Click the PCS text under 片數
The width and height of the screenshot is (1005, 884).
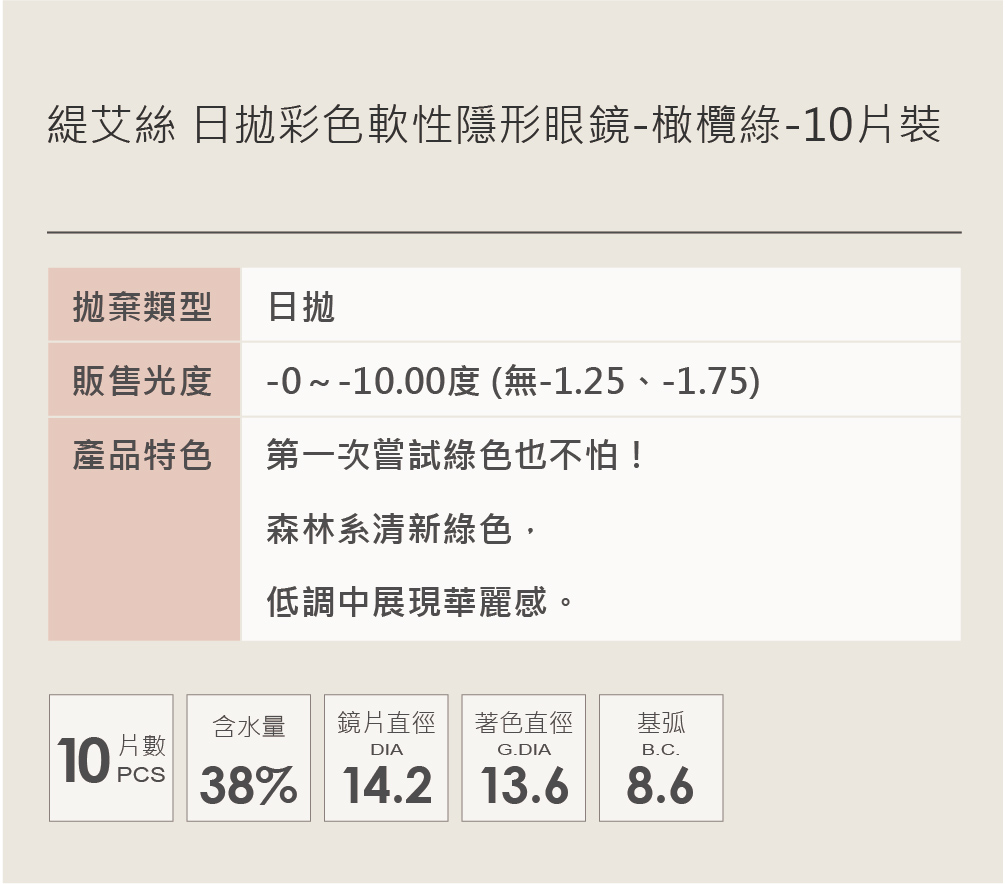(141, 775)
